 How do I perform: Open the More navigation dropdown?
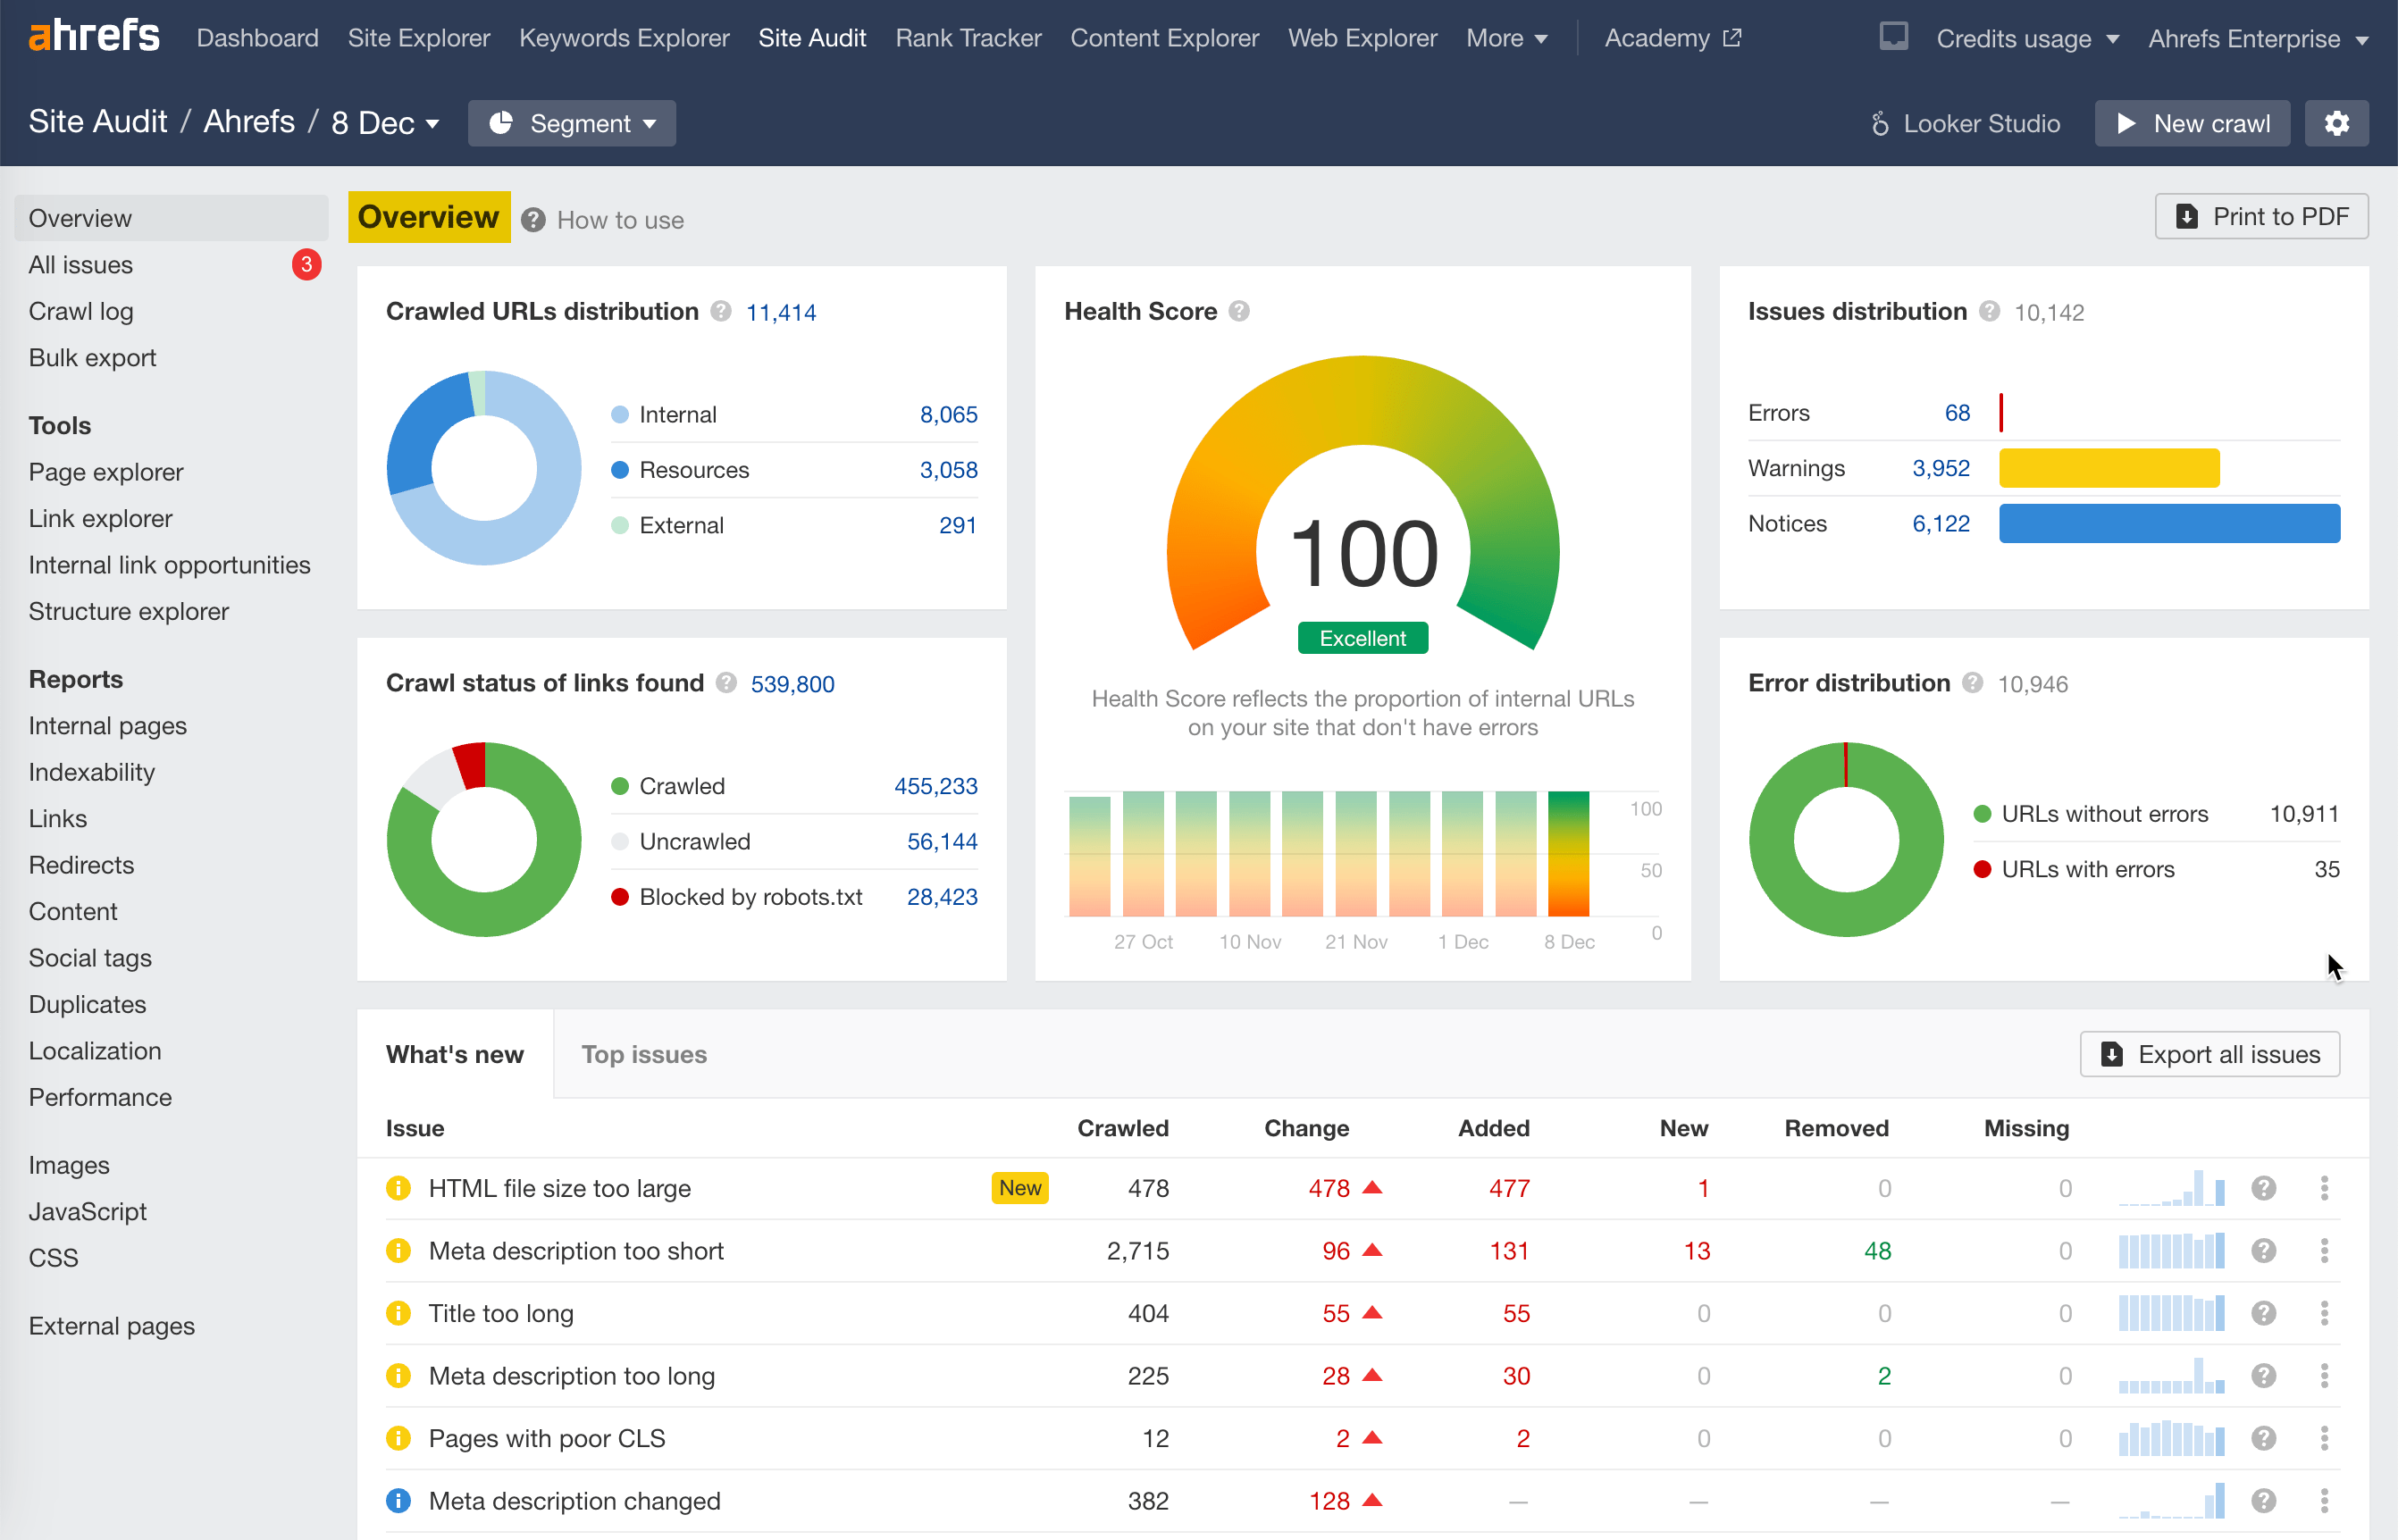(1507, 38)
